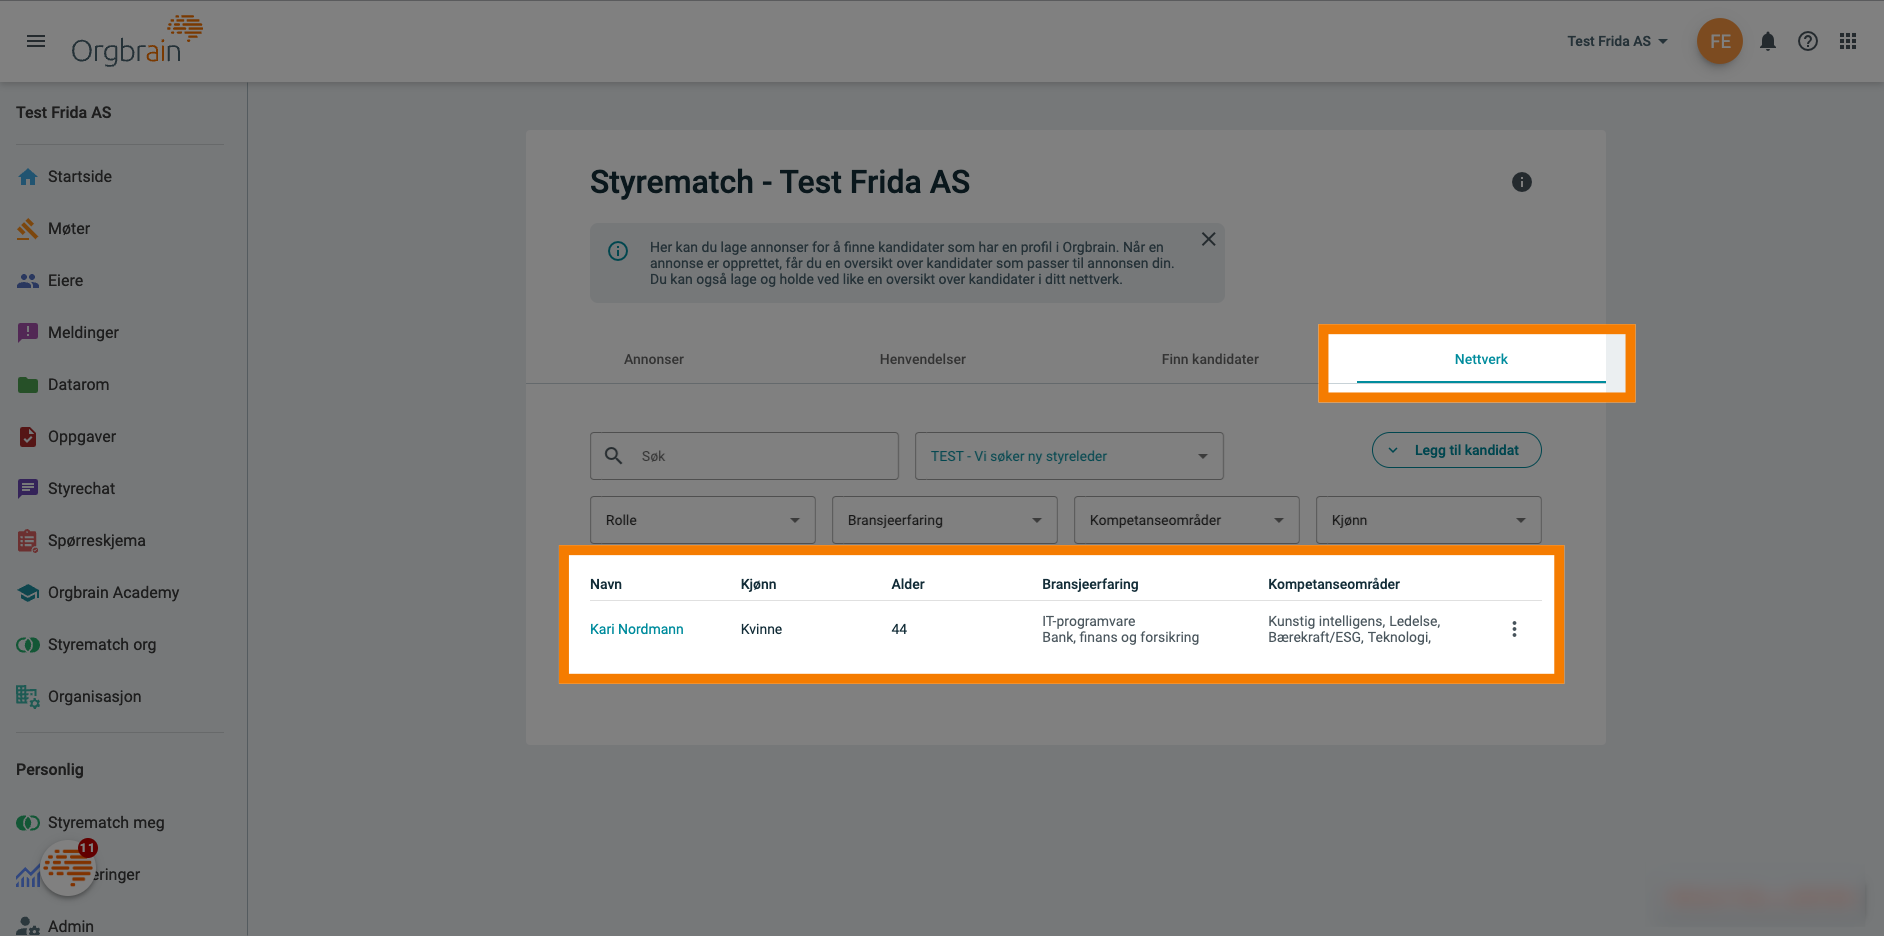Click the search magnifier icon
Viewport: 1884px width, 936px height.
coord(614,456)
